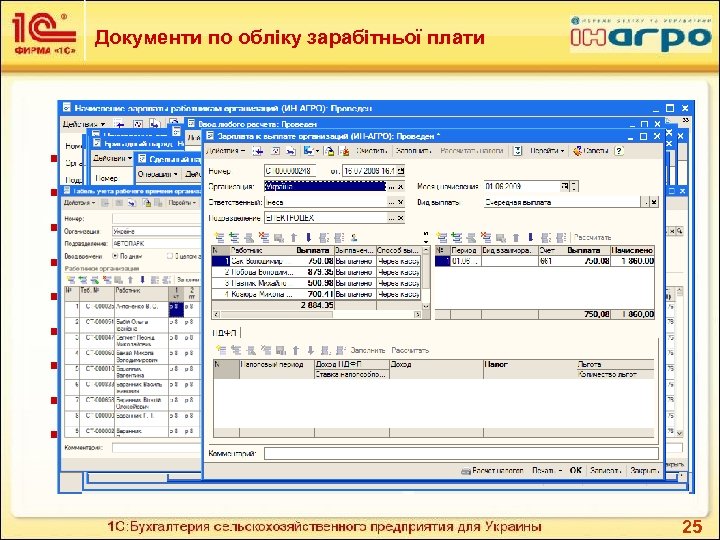Open the Вид выплаты selector for Очередная выплата

coord(647,202)
